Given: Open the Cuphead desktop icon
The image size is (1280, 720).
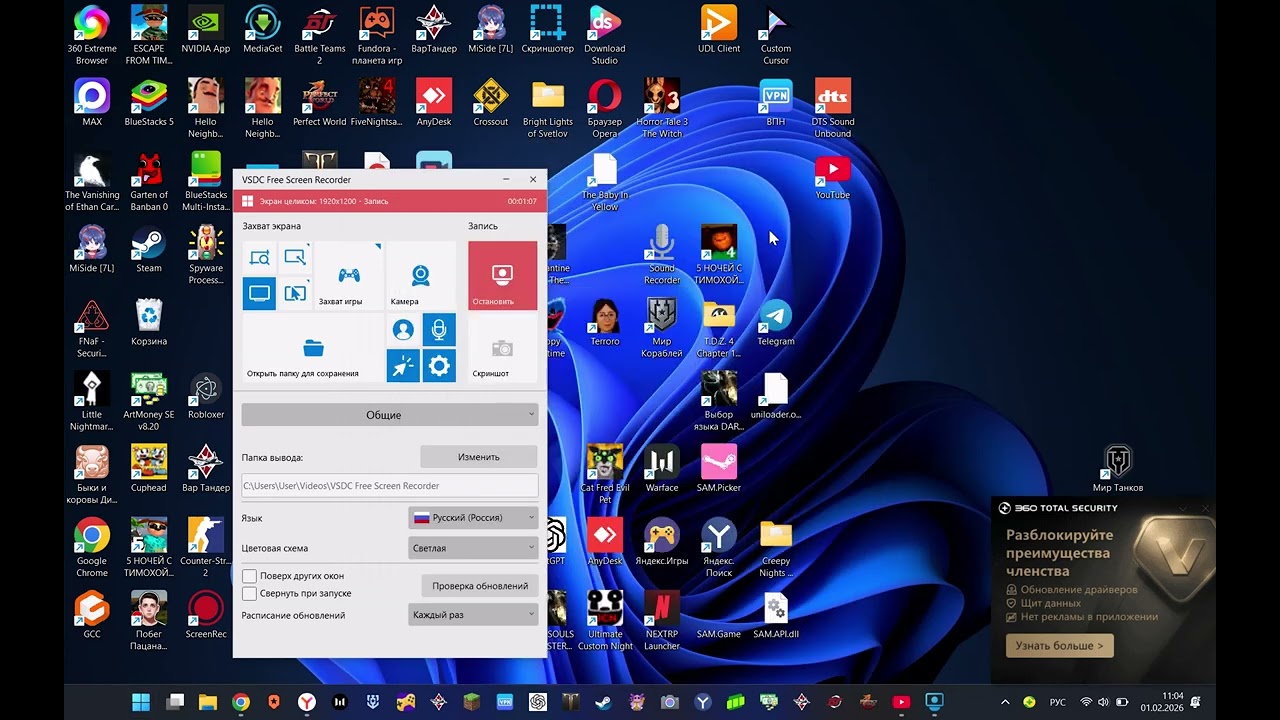Looking at the screenshot, I should (149, 469).
